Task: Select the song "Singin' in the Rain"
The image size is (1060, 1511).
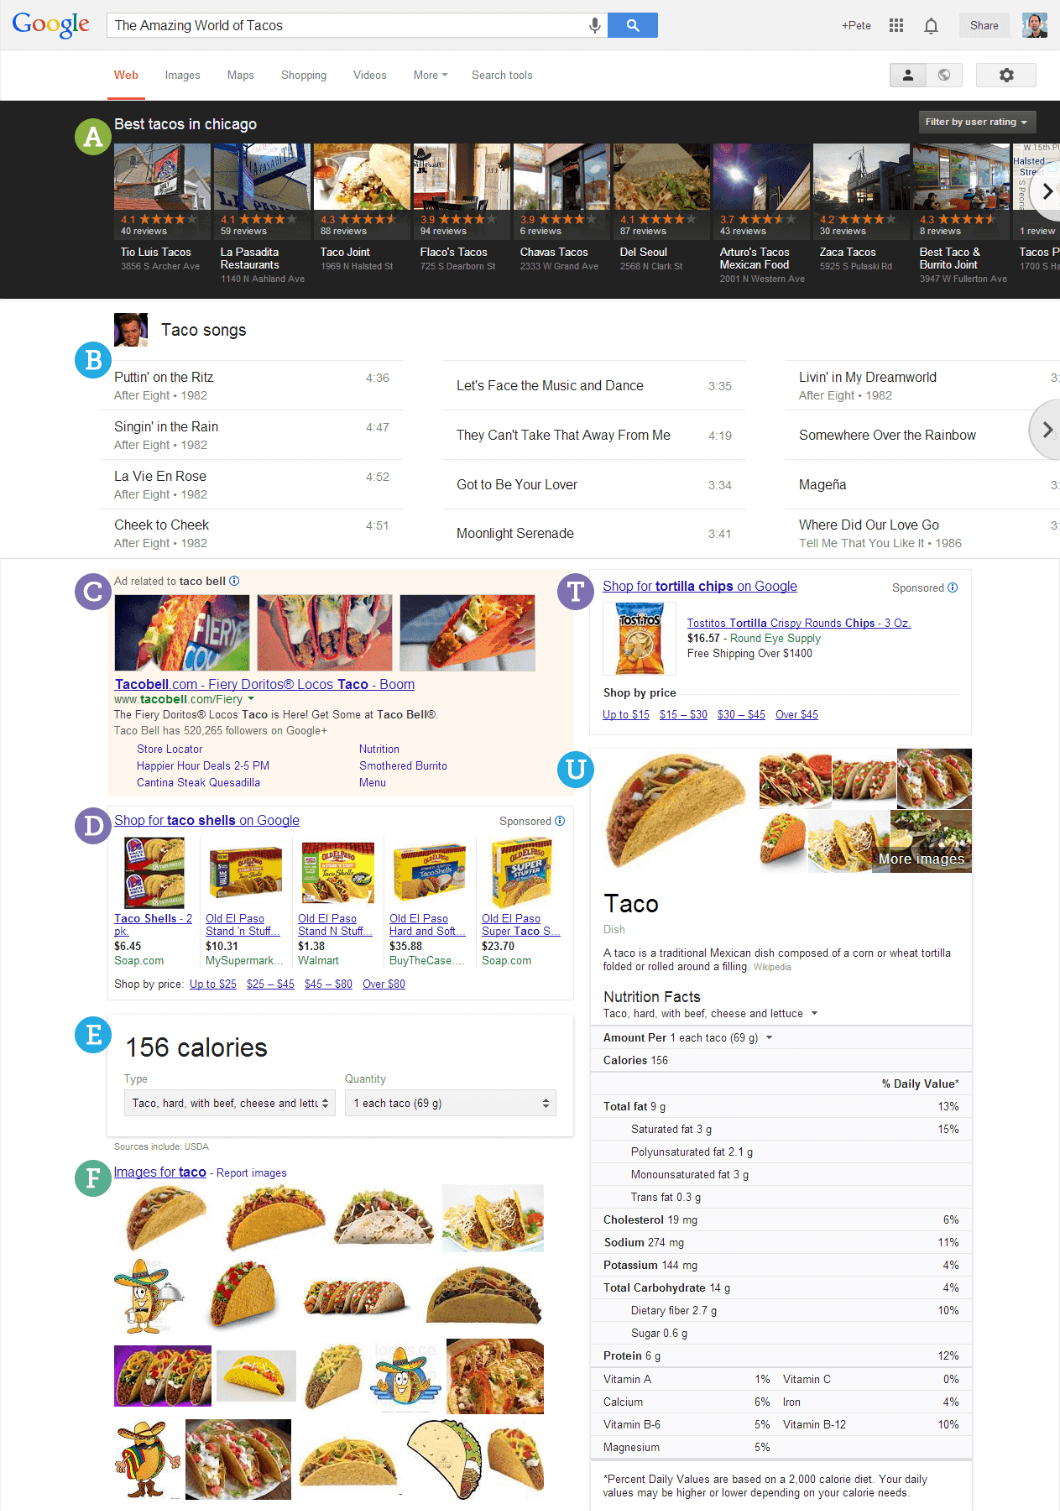Action: [x=166, y=427]
